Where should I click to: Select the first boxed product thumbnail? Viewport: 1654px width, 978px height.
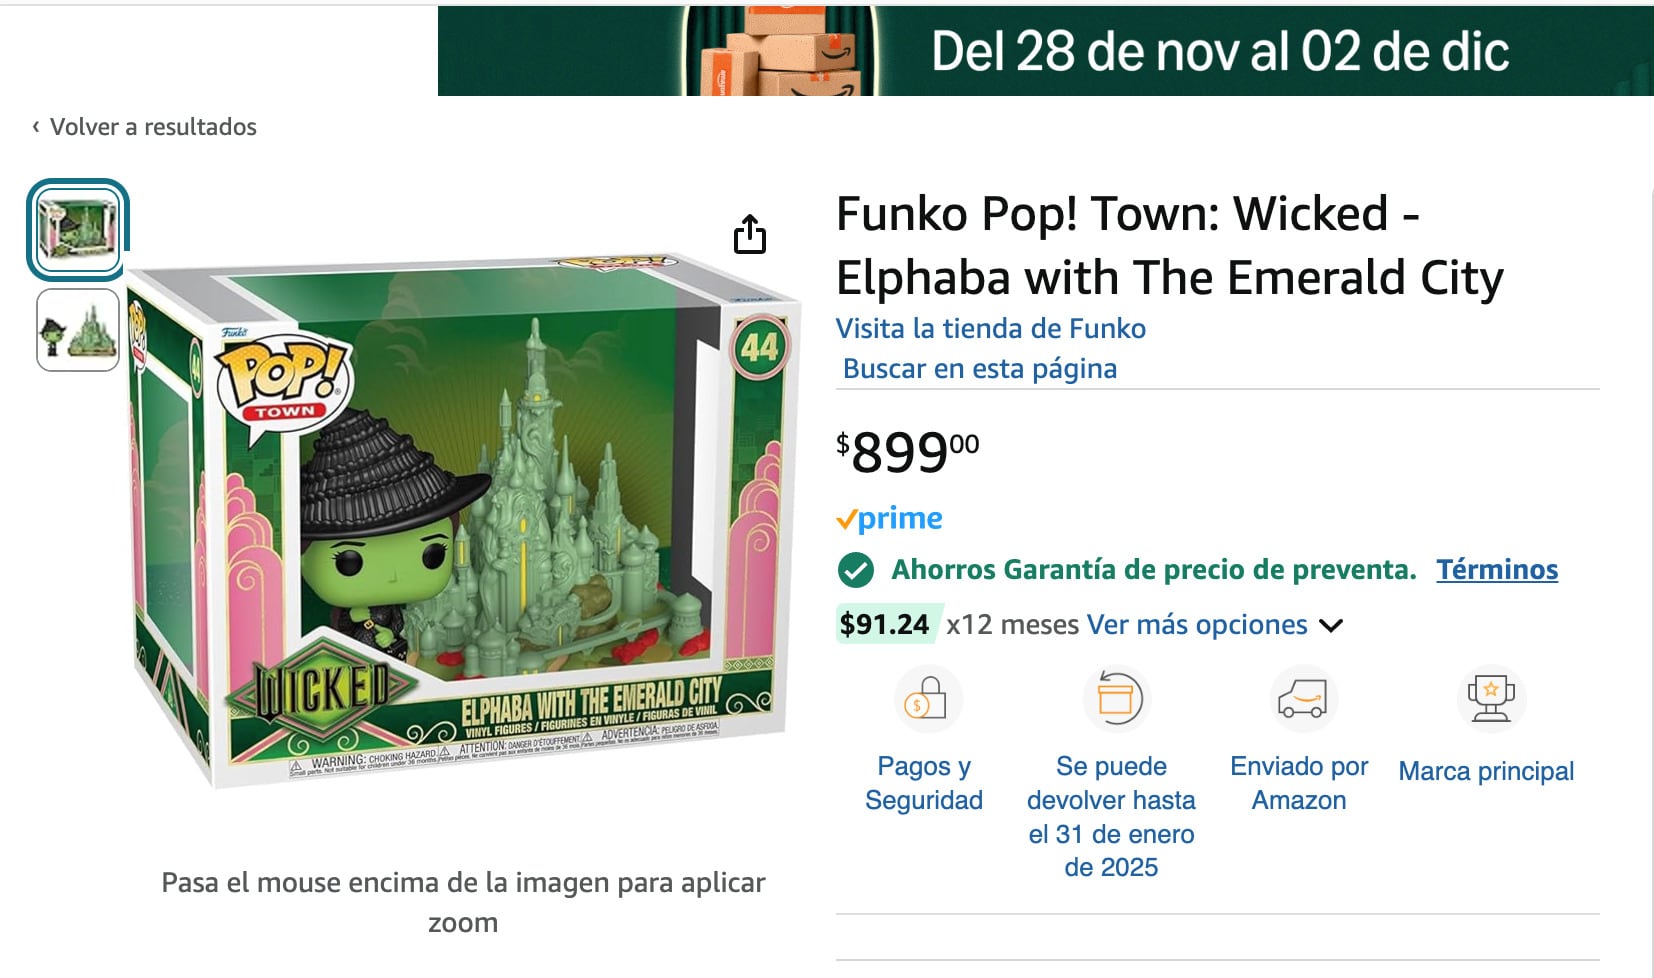coord(78,229)
